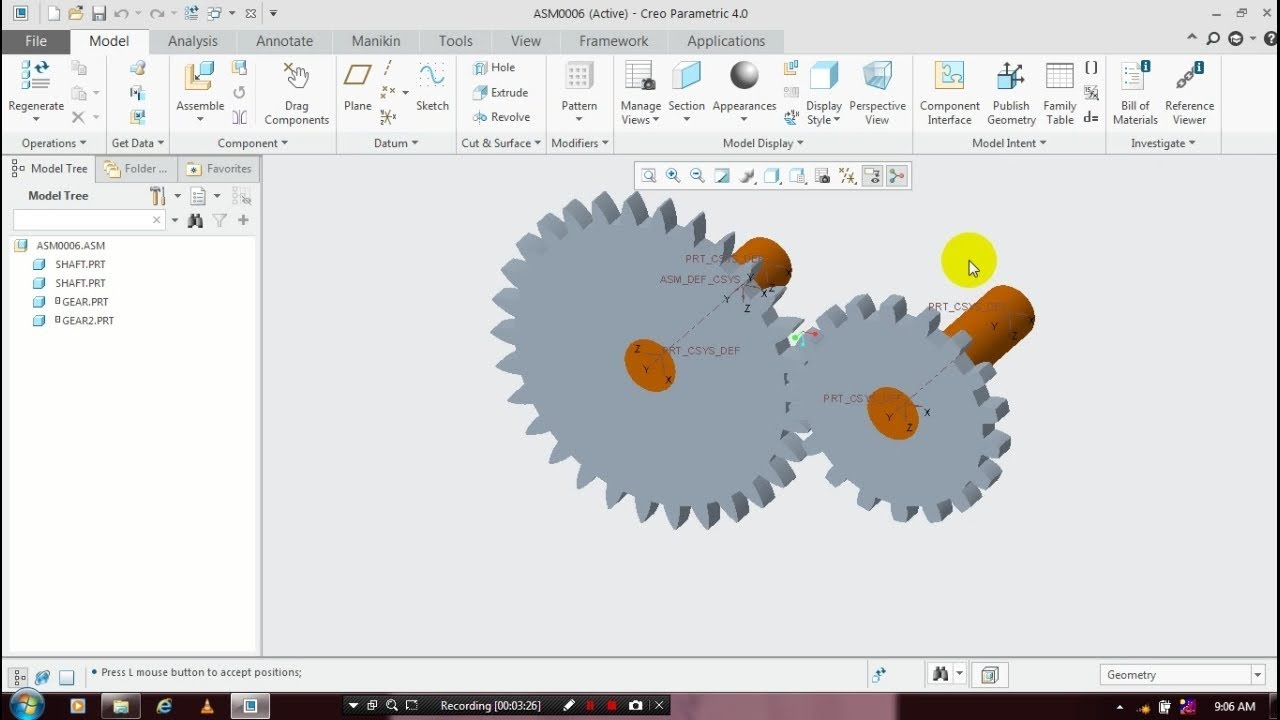
Task: Toggle spin center display in graphics toolbar
Action: pyautogui.click(x=896, y=176)
